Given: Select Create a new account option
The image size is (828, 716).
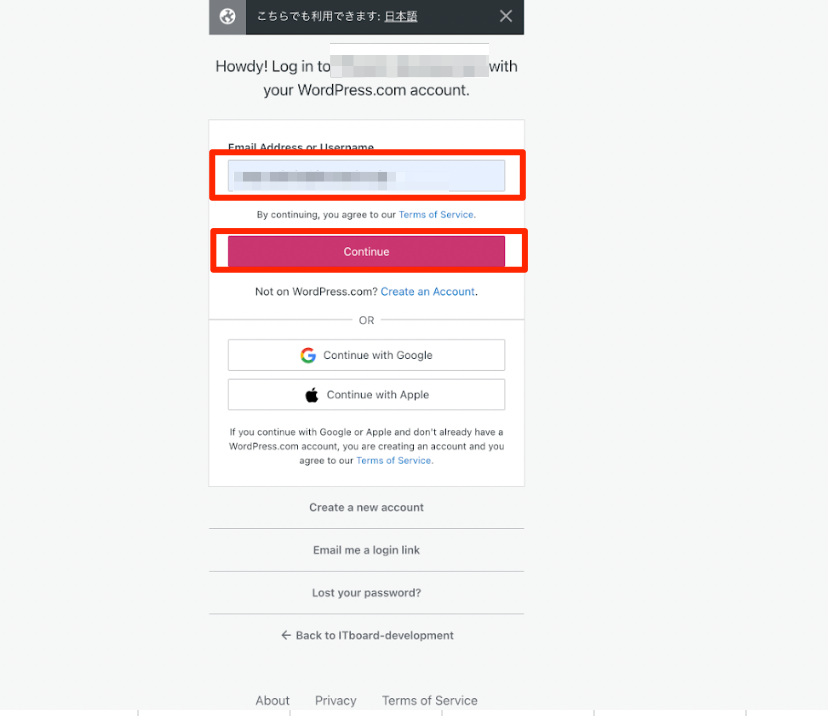Looking at the screenshot, I should pyautogui.click(x=366, y=507).
